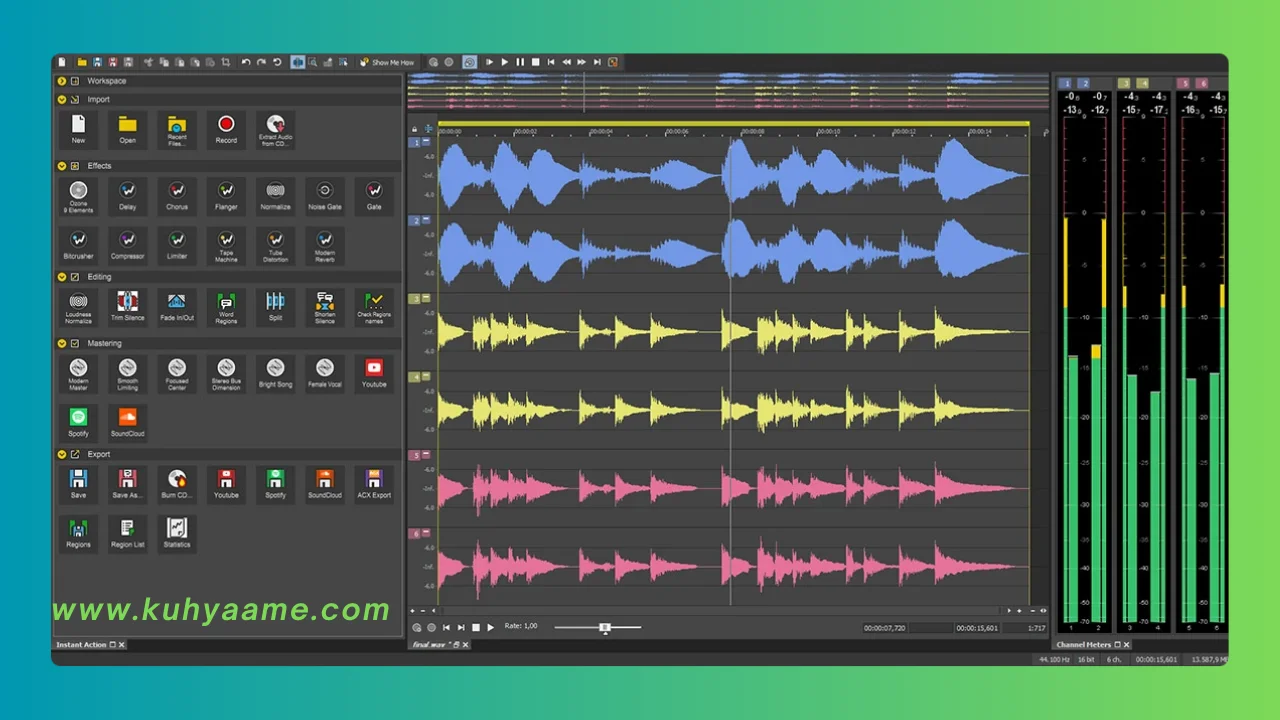Open Recent Files in Import
This screenshot has width=1280, height=720.
pyautogui.click(x=177, y=130)
